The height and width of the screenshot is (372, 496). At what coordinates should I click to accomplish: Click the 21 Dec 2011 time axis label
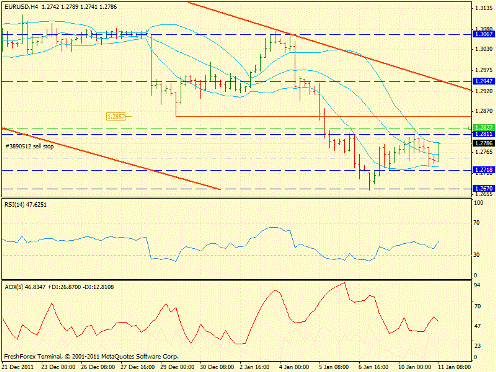click(18, 367)
